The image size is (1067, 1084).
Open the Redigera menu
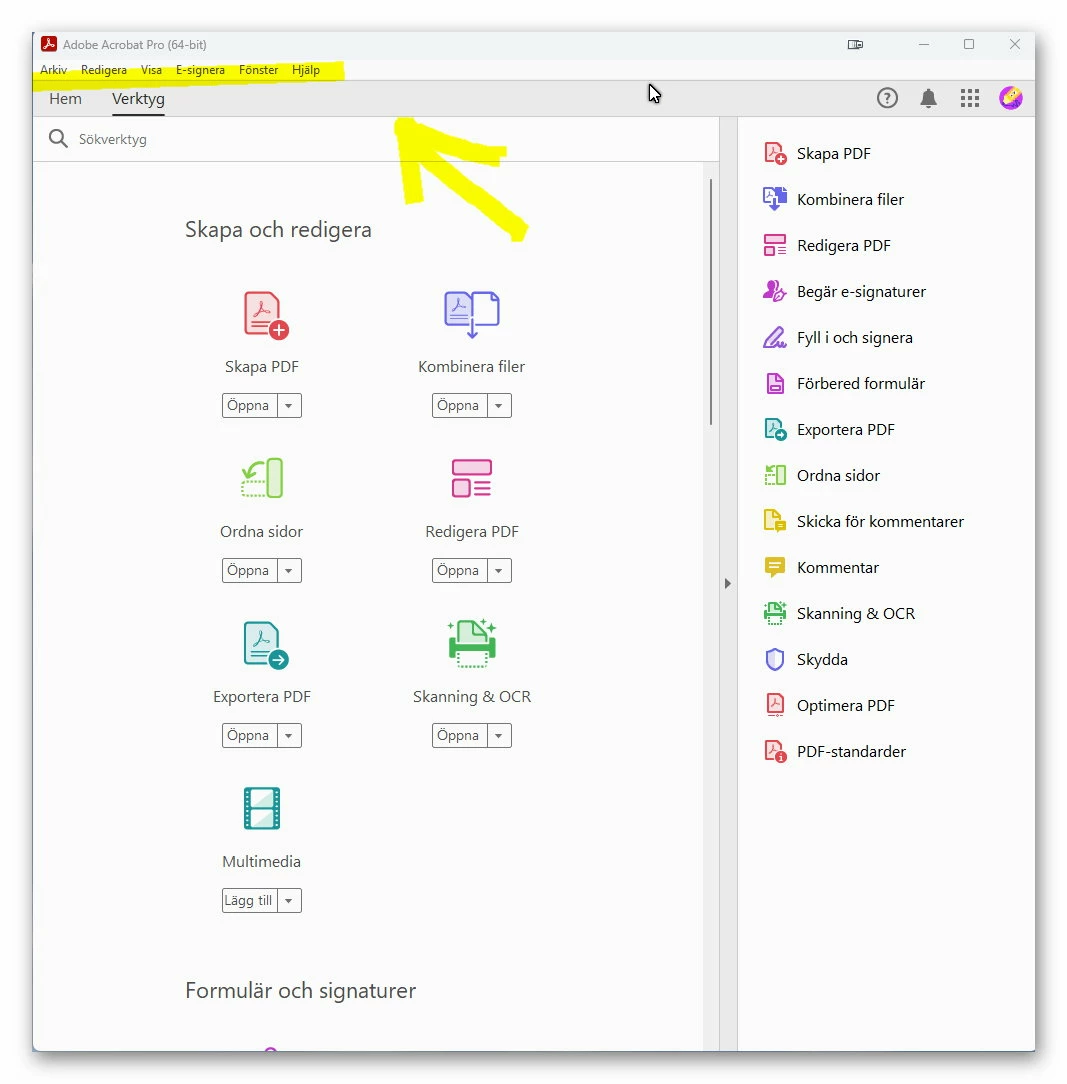click(104, 70)
